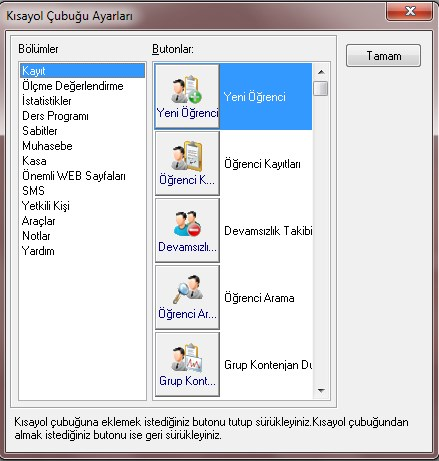
Task: Select the Sabitler section
Action: click(40, 131)
